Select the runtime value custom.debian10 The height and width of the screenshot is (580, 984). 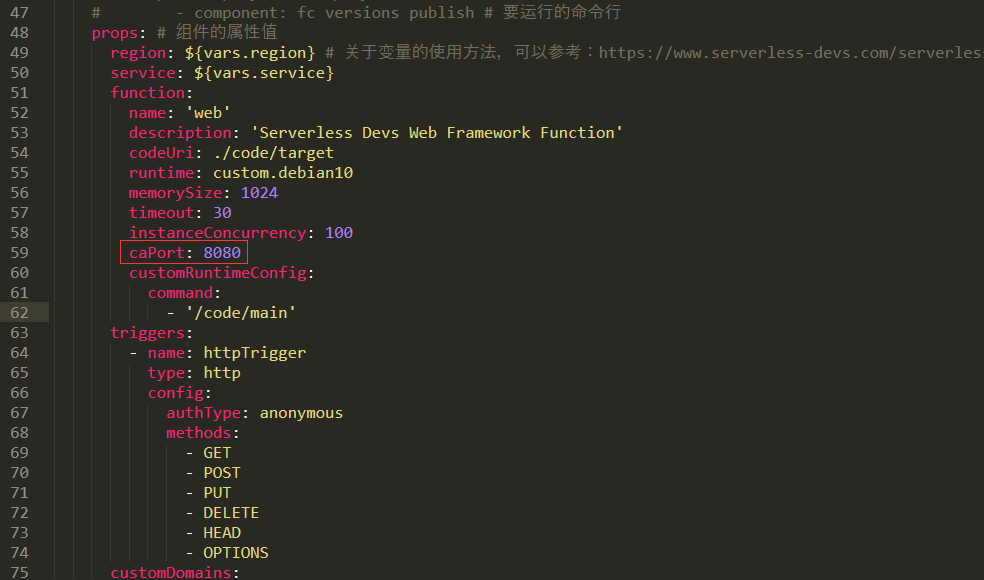pos(283,173)
